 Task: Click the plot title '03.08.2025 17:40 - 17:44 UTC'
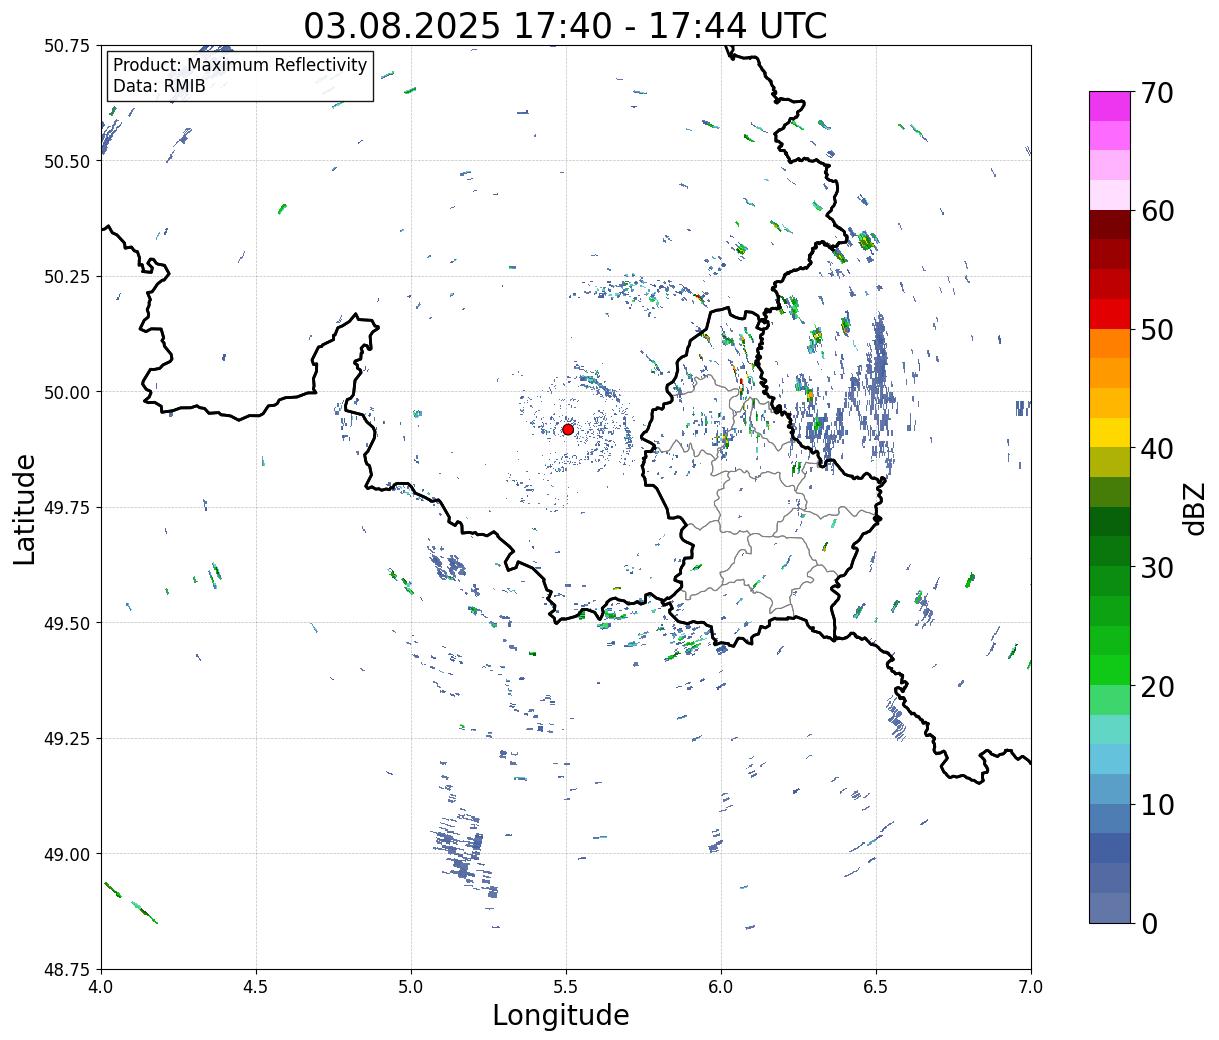point(565,26)
